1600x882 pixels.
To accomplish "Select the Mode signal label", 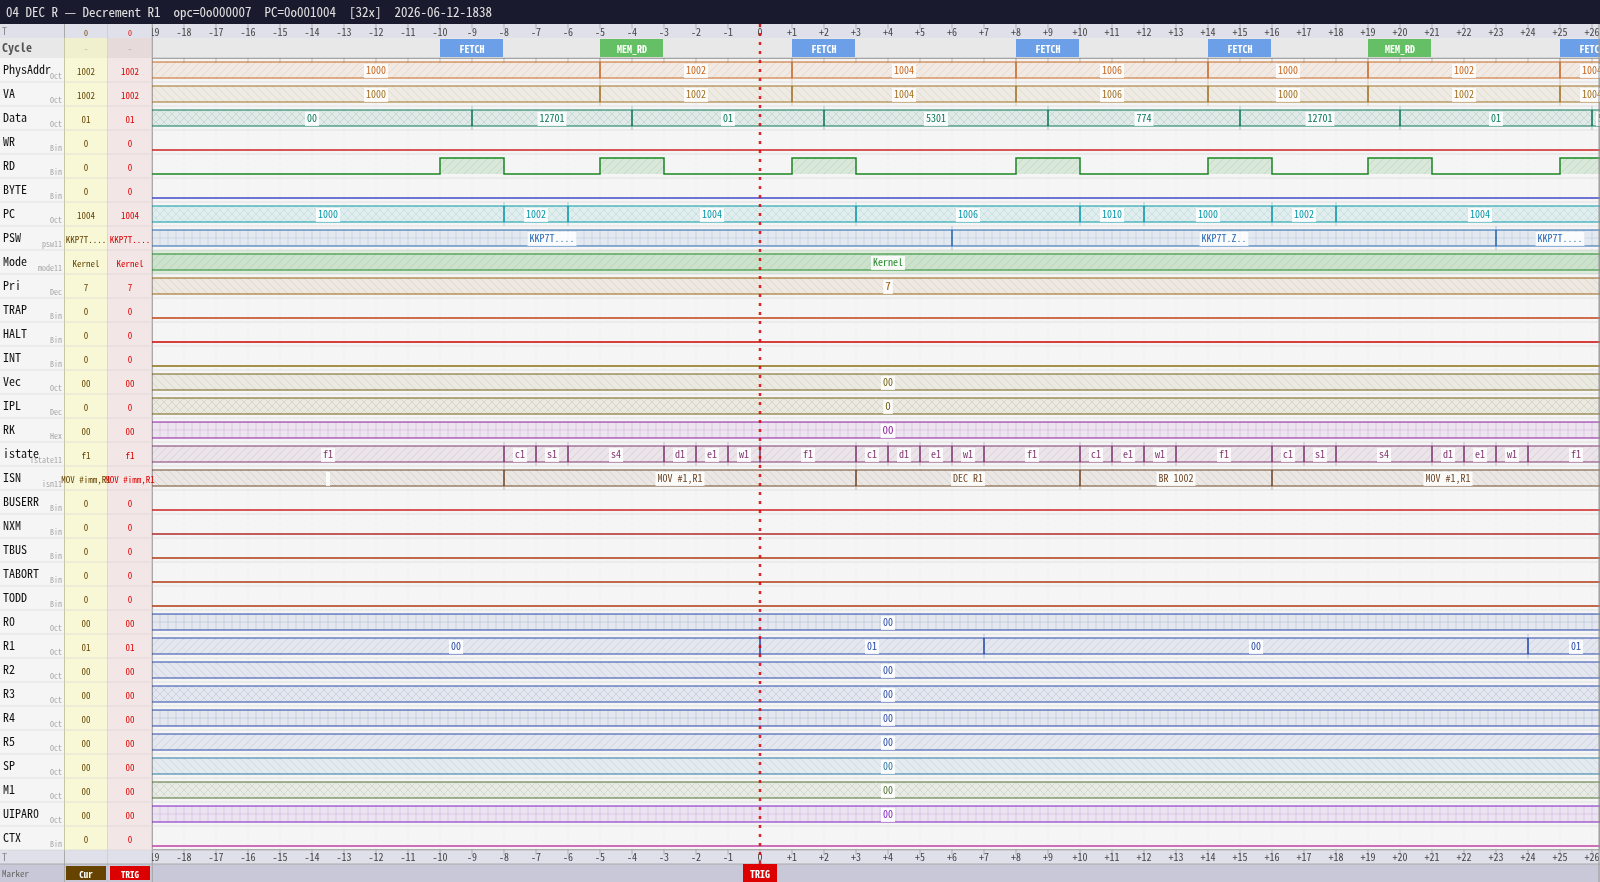I will [x=15, y=262].
